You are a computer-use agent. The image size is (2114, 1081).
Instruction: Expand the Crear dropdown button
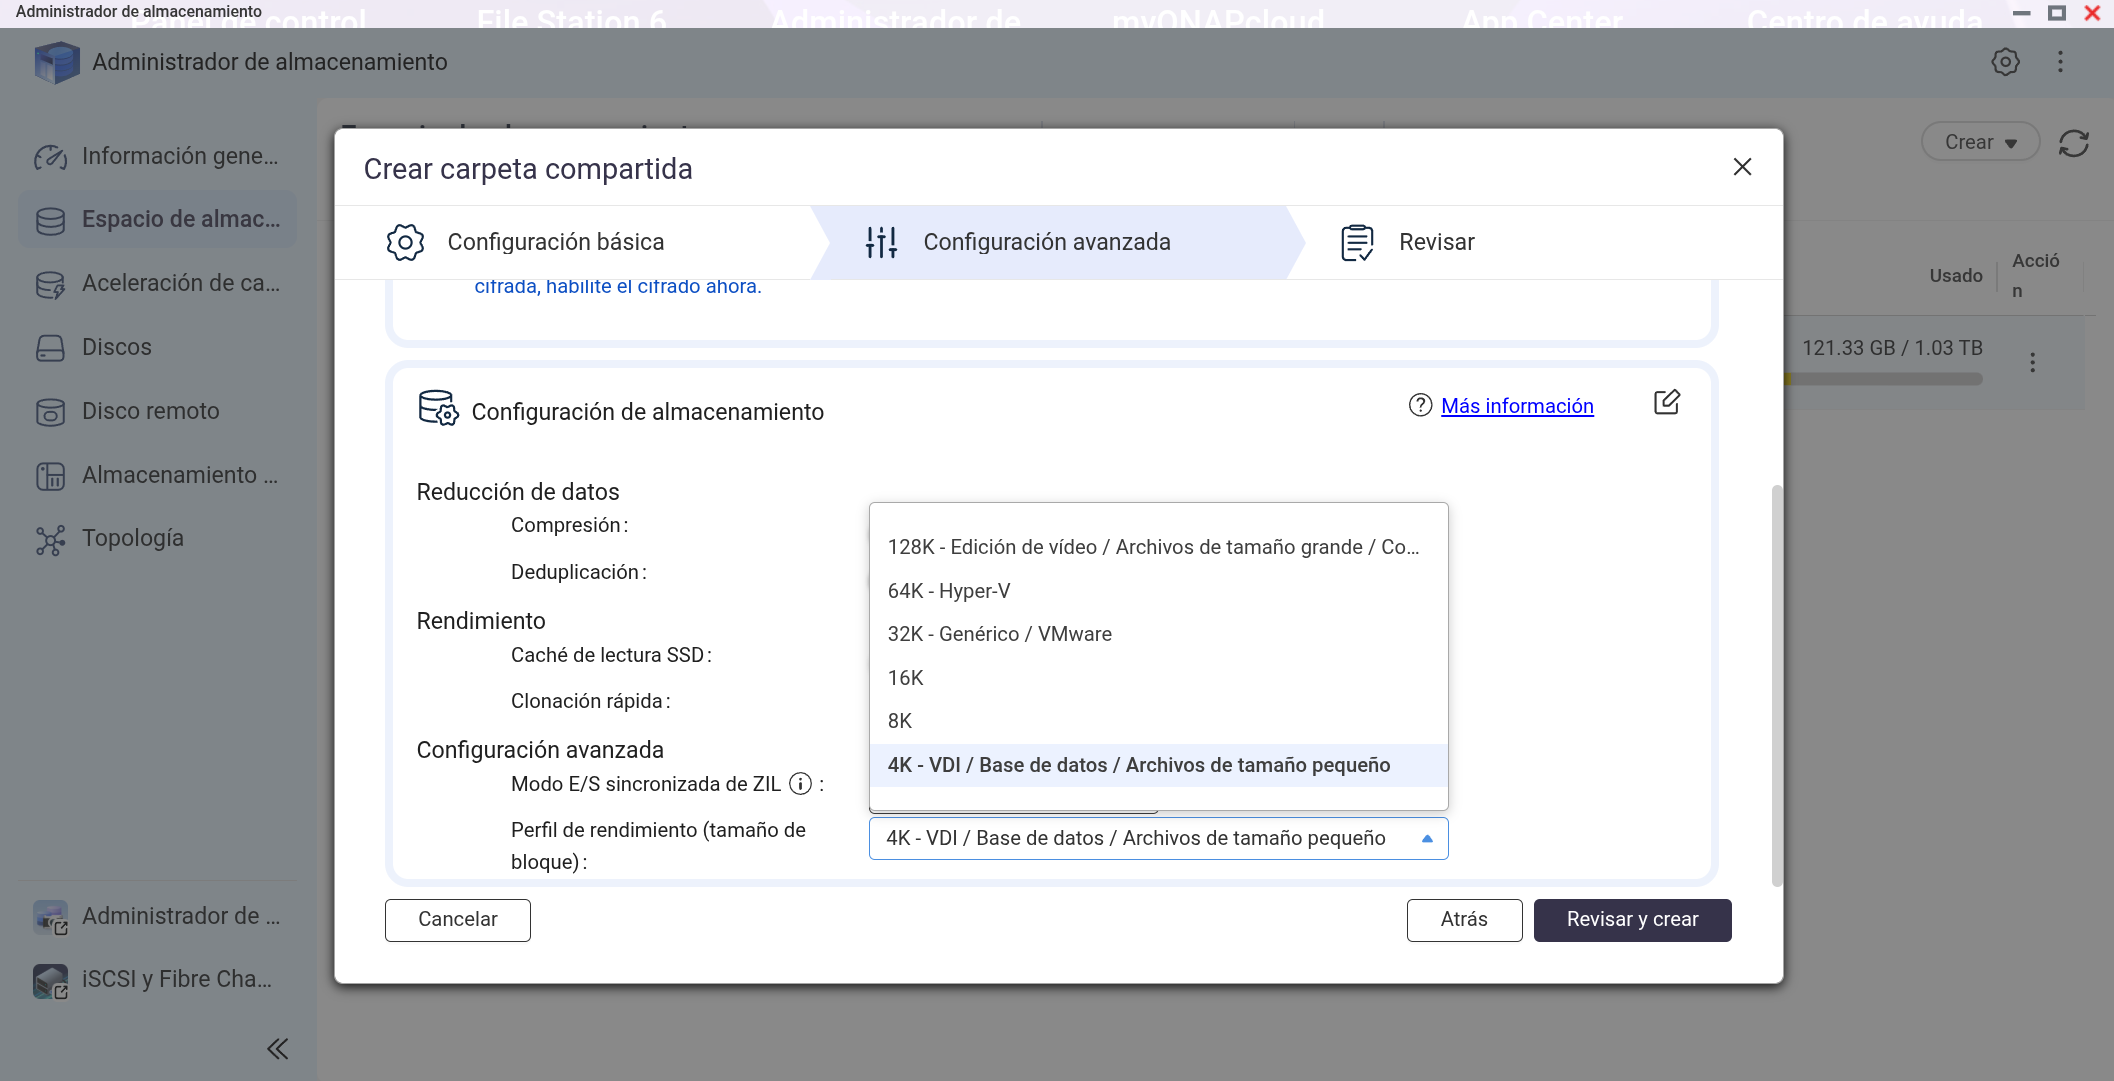(x=1979, y=142)
